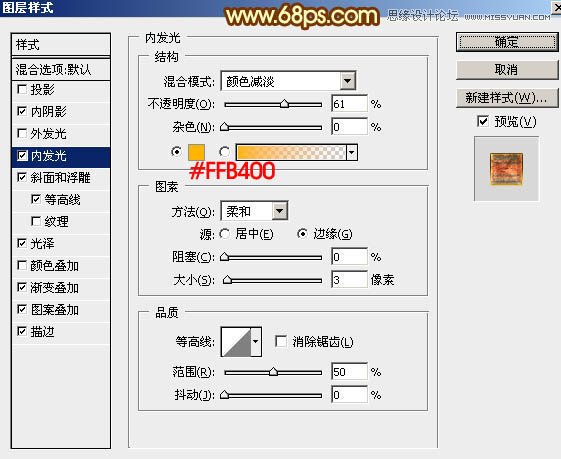Select the 斜面和浮雕 bevel entry
Screen dimensions: 561x459
pos(61,178)
